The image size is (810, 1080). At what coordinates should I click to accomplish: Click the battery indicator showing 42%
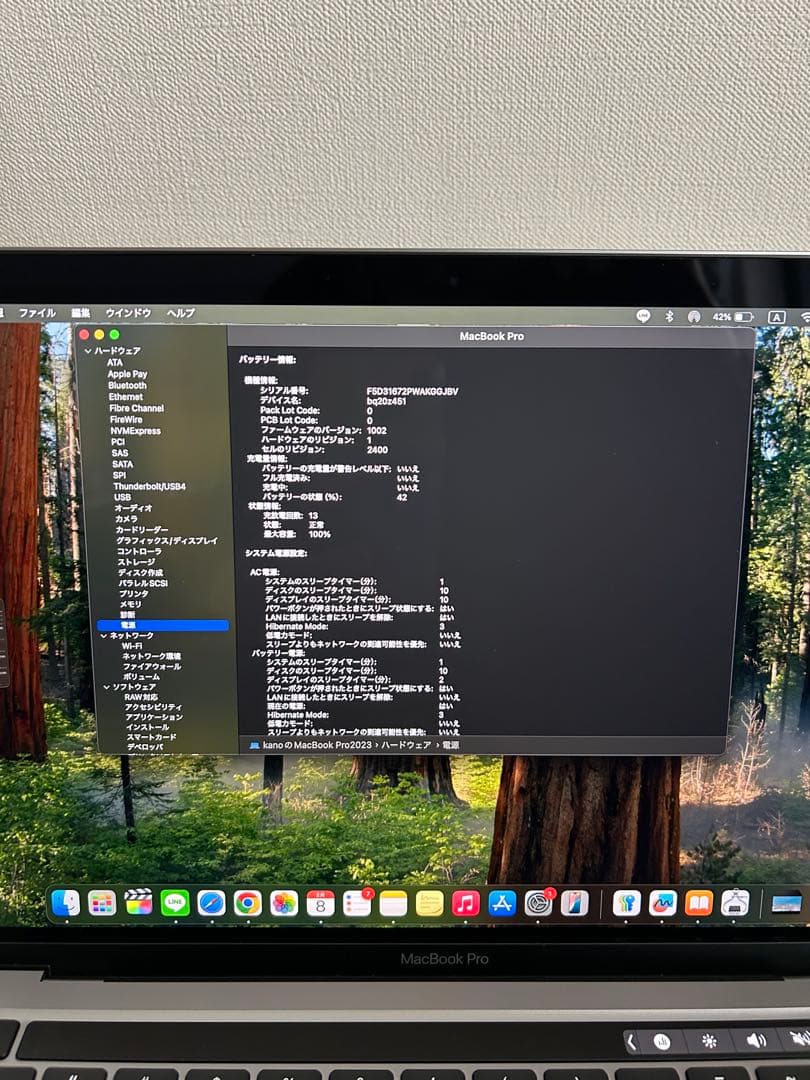[x=733, y=316]
